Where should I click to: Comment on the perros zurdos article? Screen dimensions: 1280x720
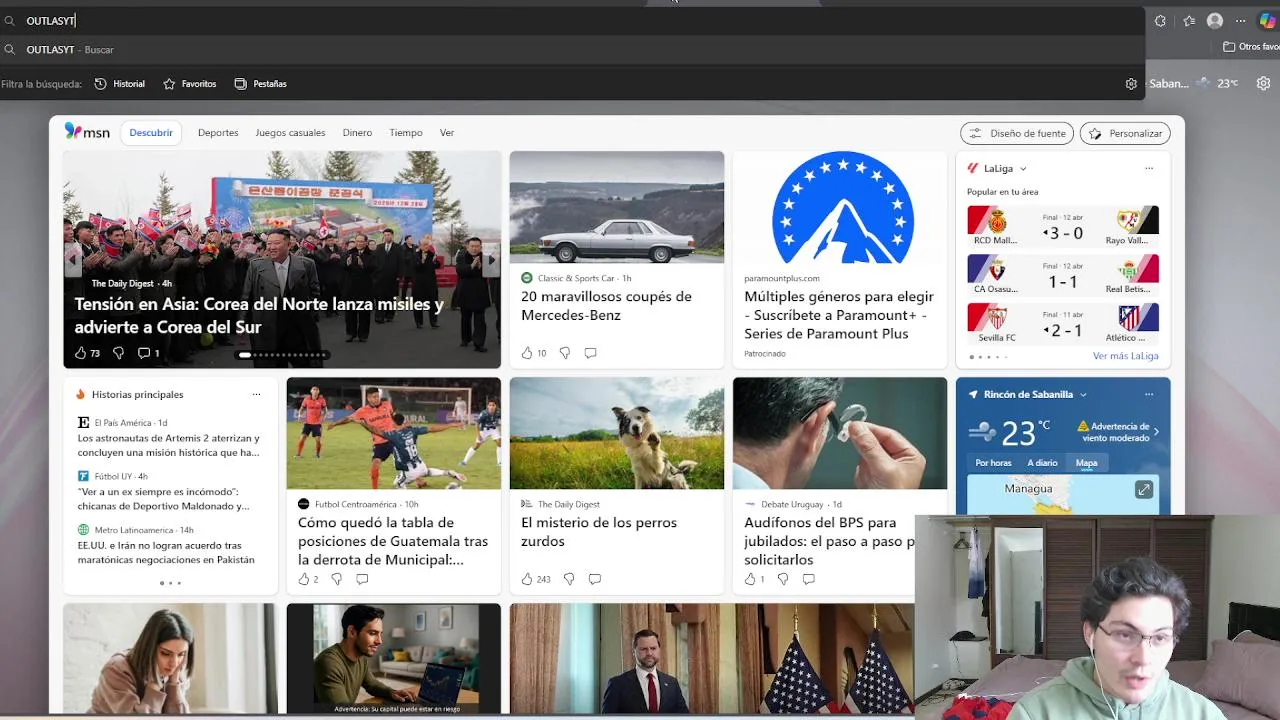pos(594,579)
